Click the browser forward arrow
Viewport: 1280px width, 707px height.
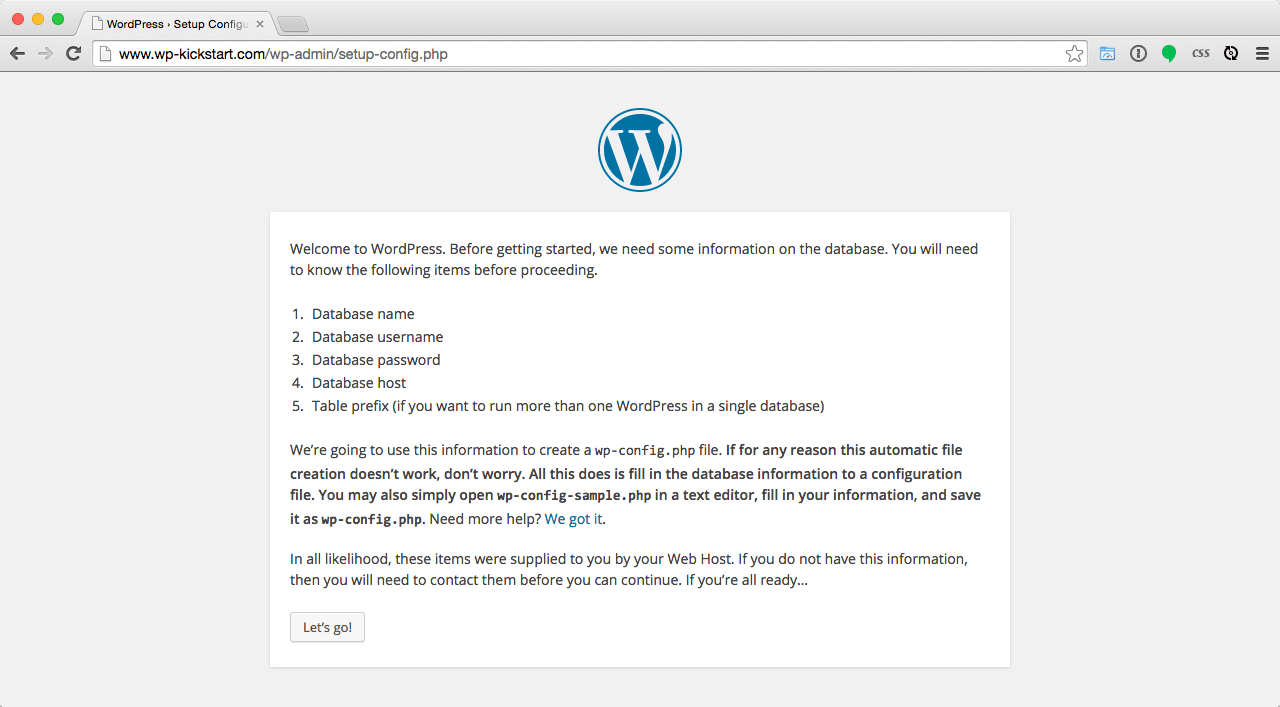[45, 53]
